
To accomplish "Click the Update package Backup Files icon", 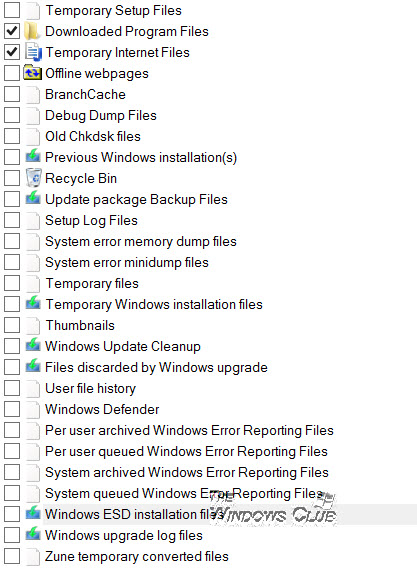I will [33, 199].
